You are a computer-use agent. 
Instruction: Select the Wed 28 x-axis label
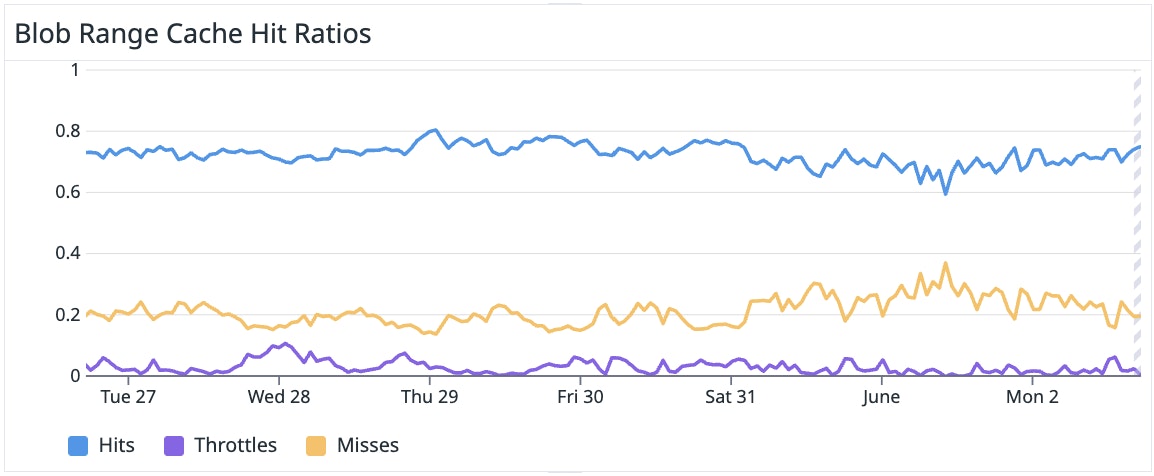[279, 397]
